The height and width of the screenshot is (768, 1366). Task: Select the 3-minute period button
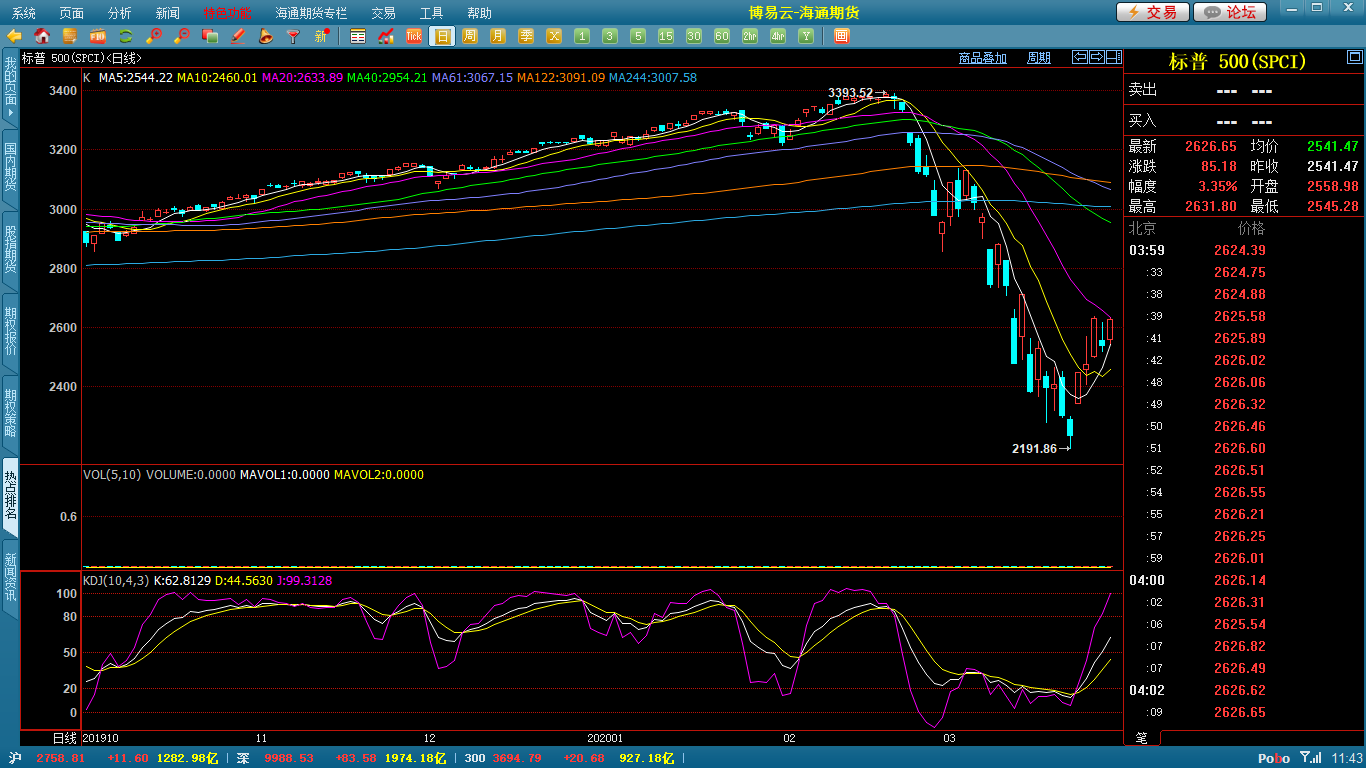pyautogui.click(x=610, y=36)
